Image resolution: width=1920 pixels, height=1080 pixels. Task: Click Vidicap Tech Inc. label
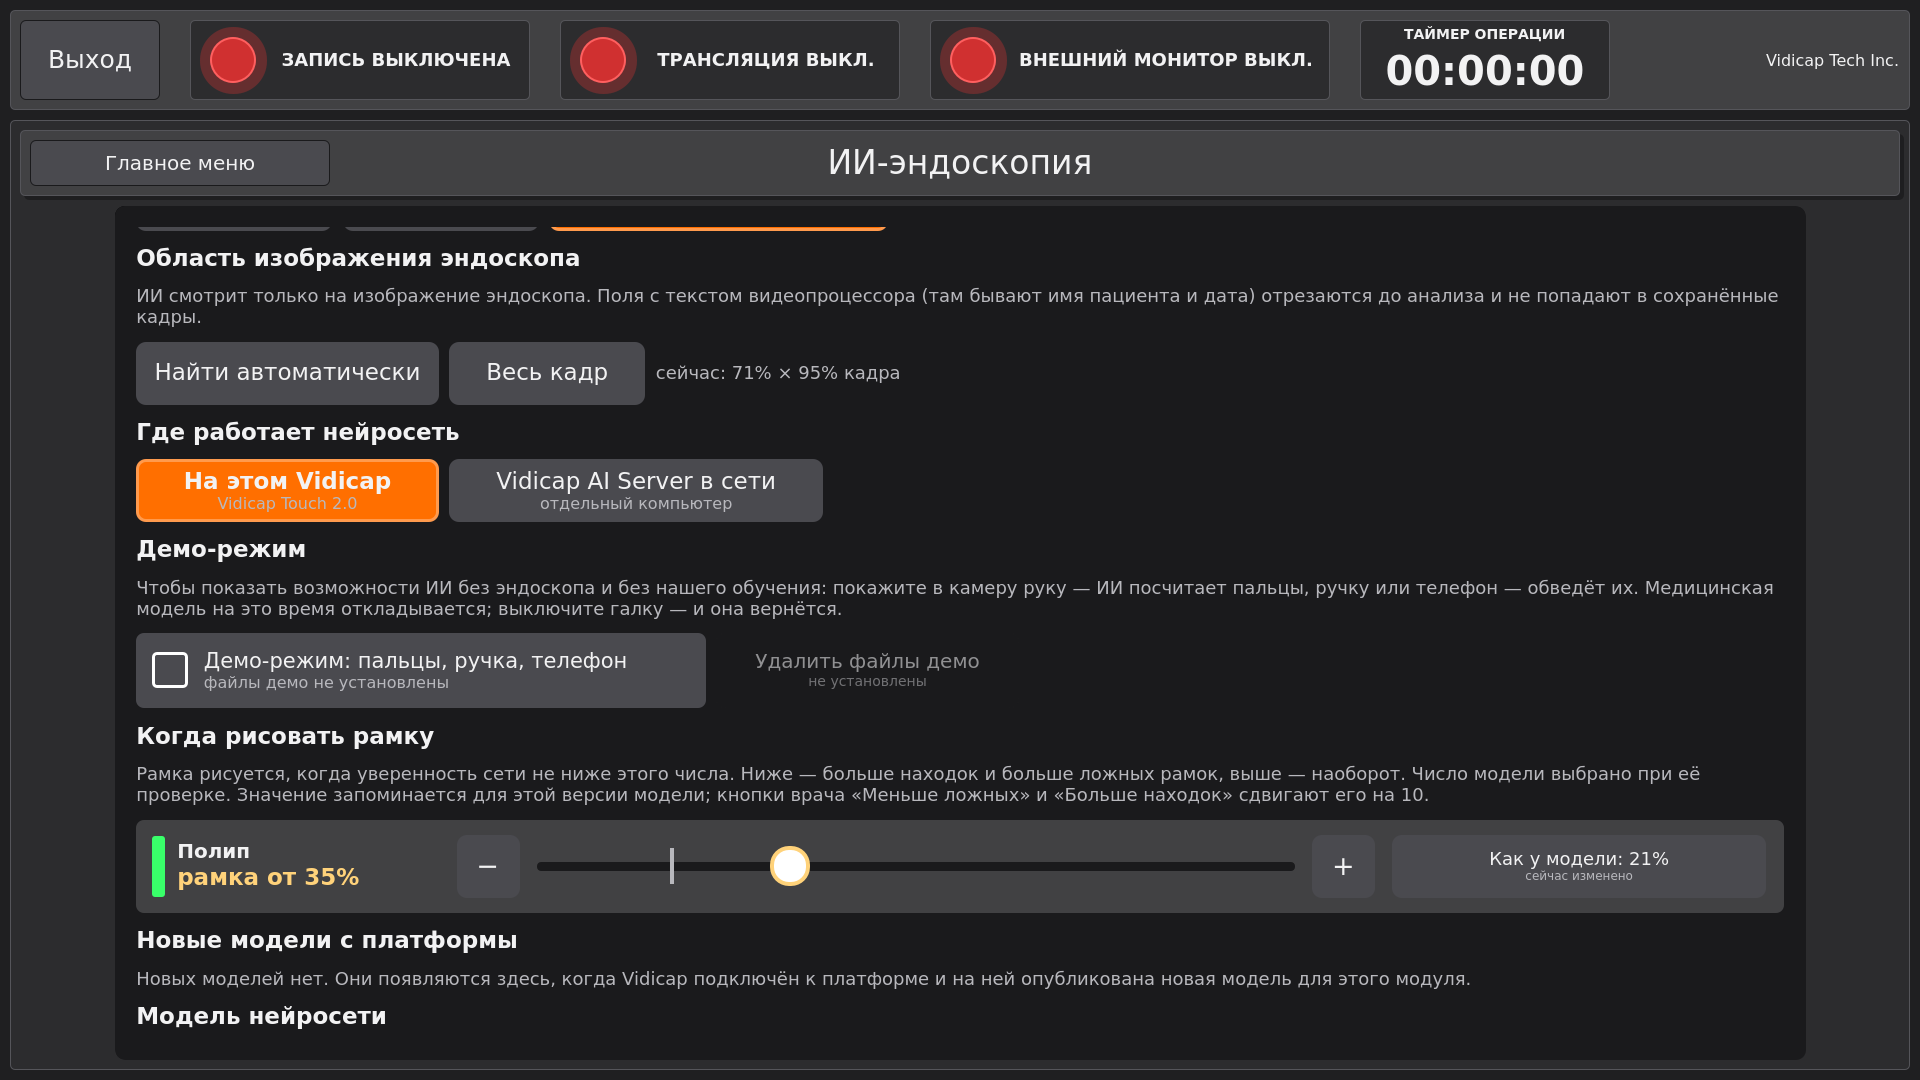(1832, 60)
